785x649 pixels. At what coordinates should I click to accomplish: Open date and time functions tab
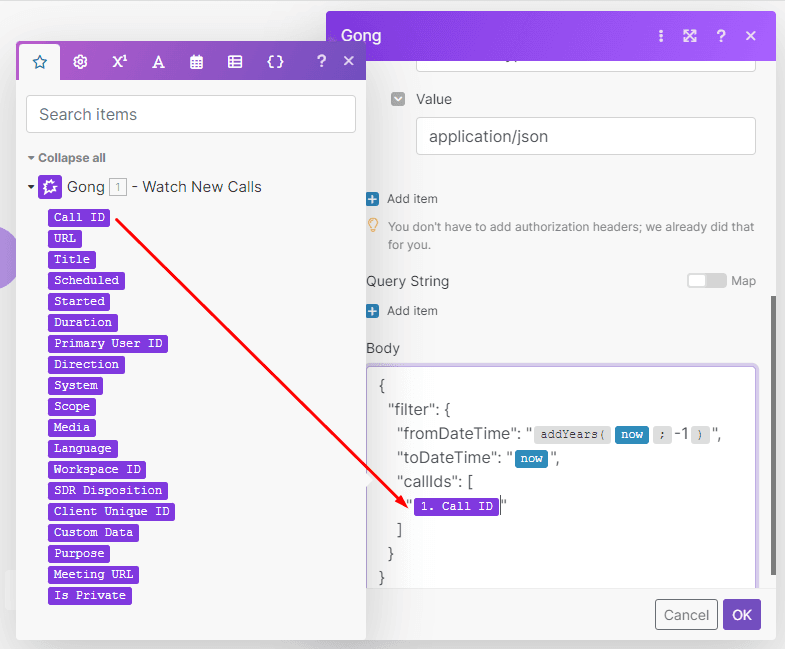[x=197, y=61]
